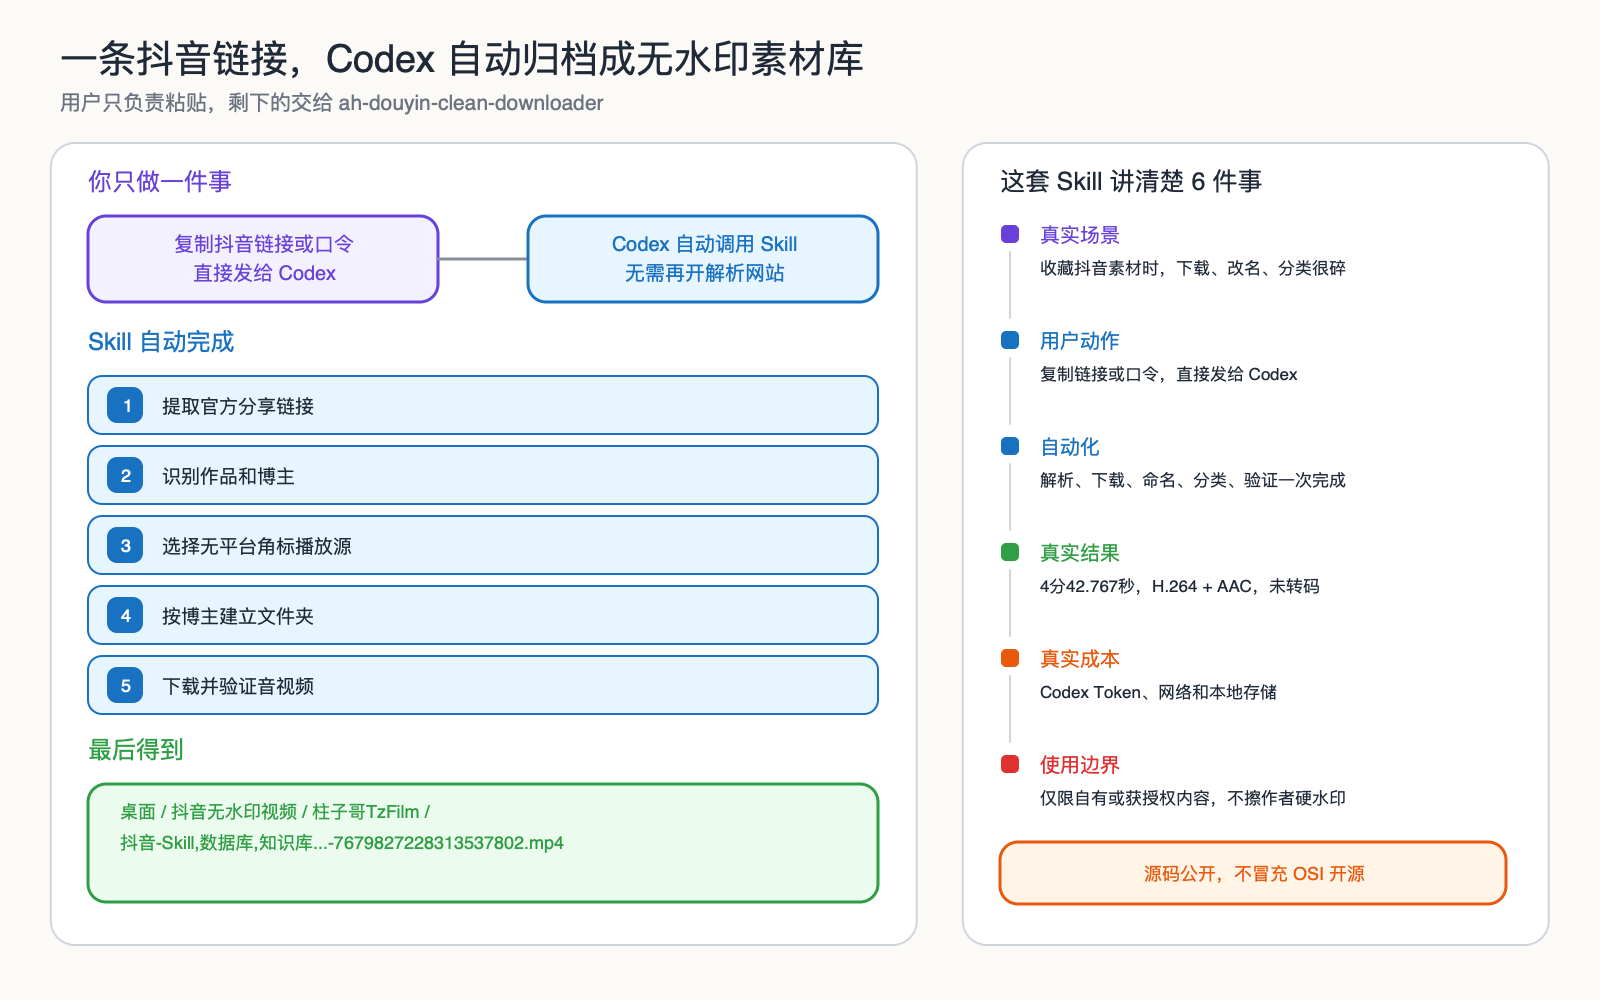
Task: Click the 用户动作 label
Action: coord(1080,341)
